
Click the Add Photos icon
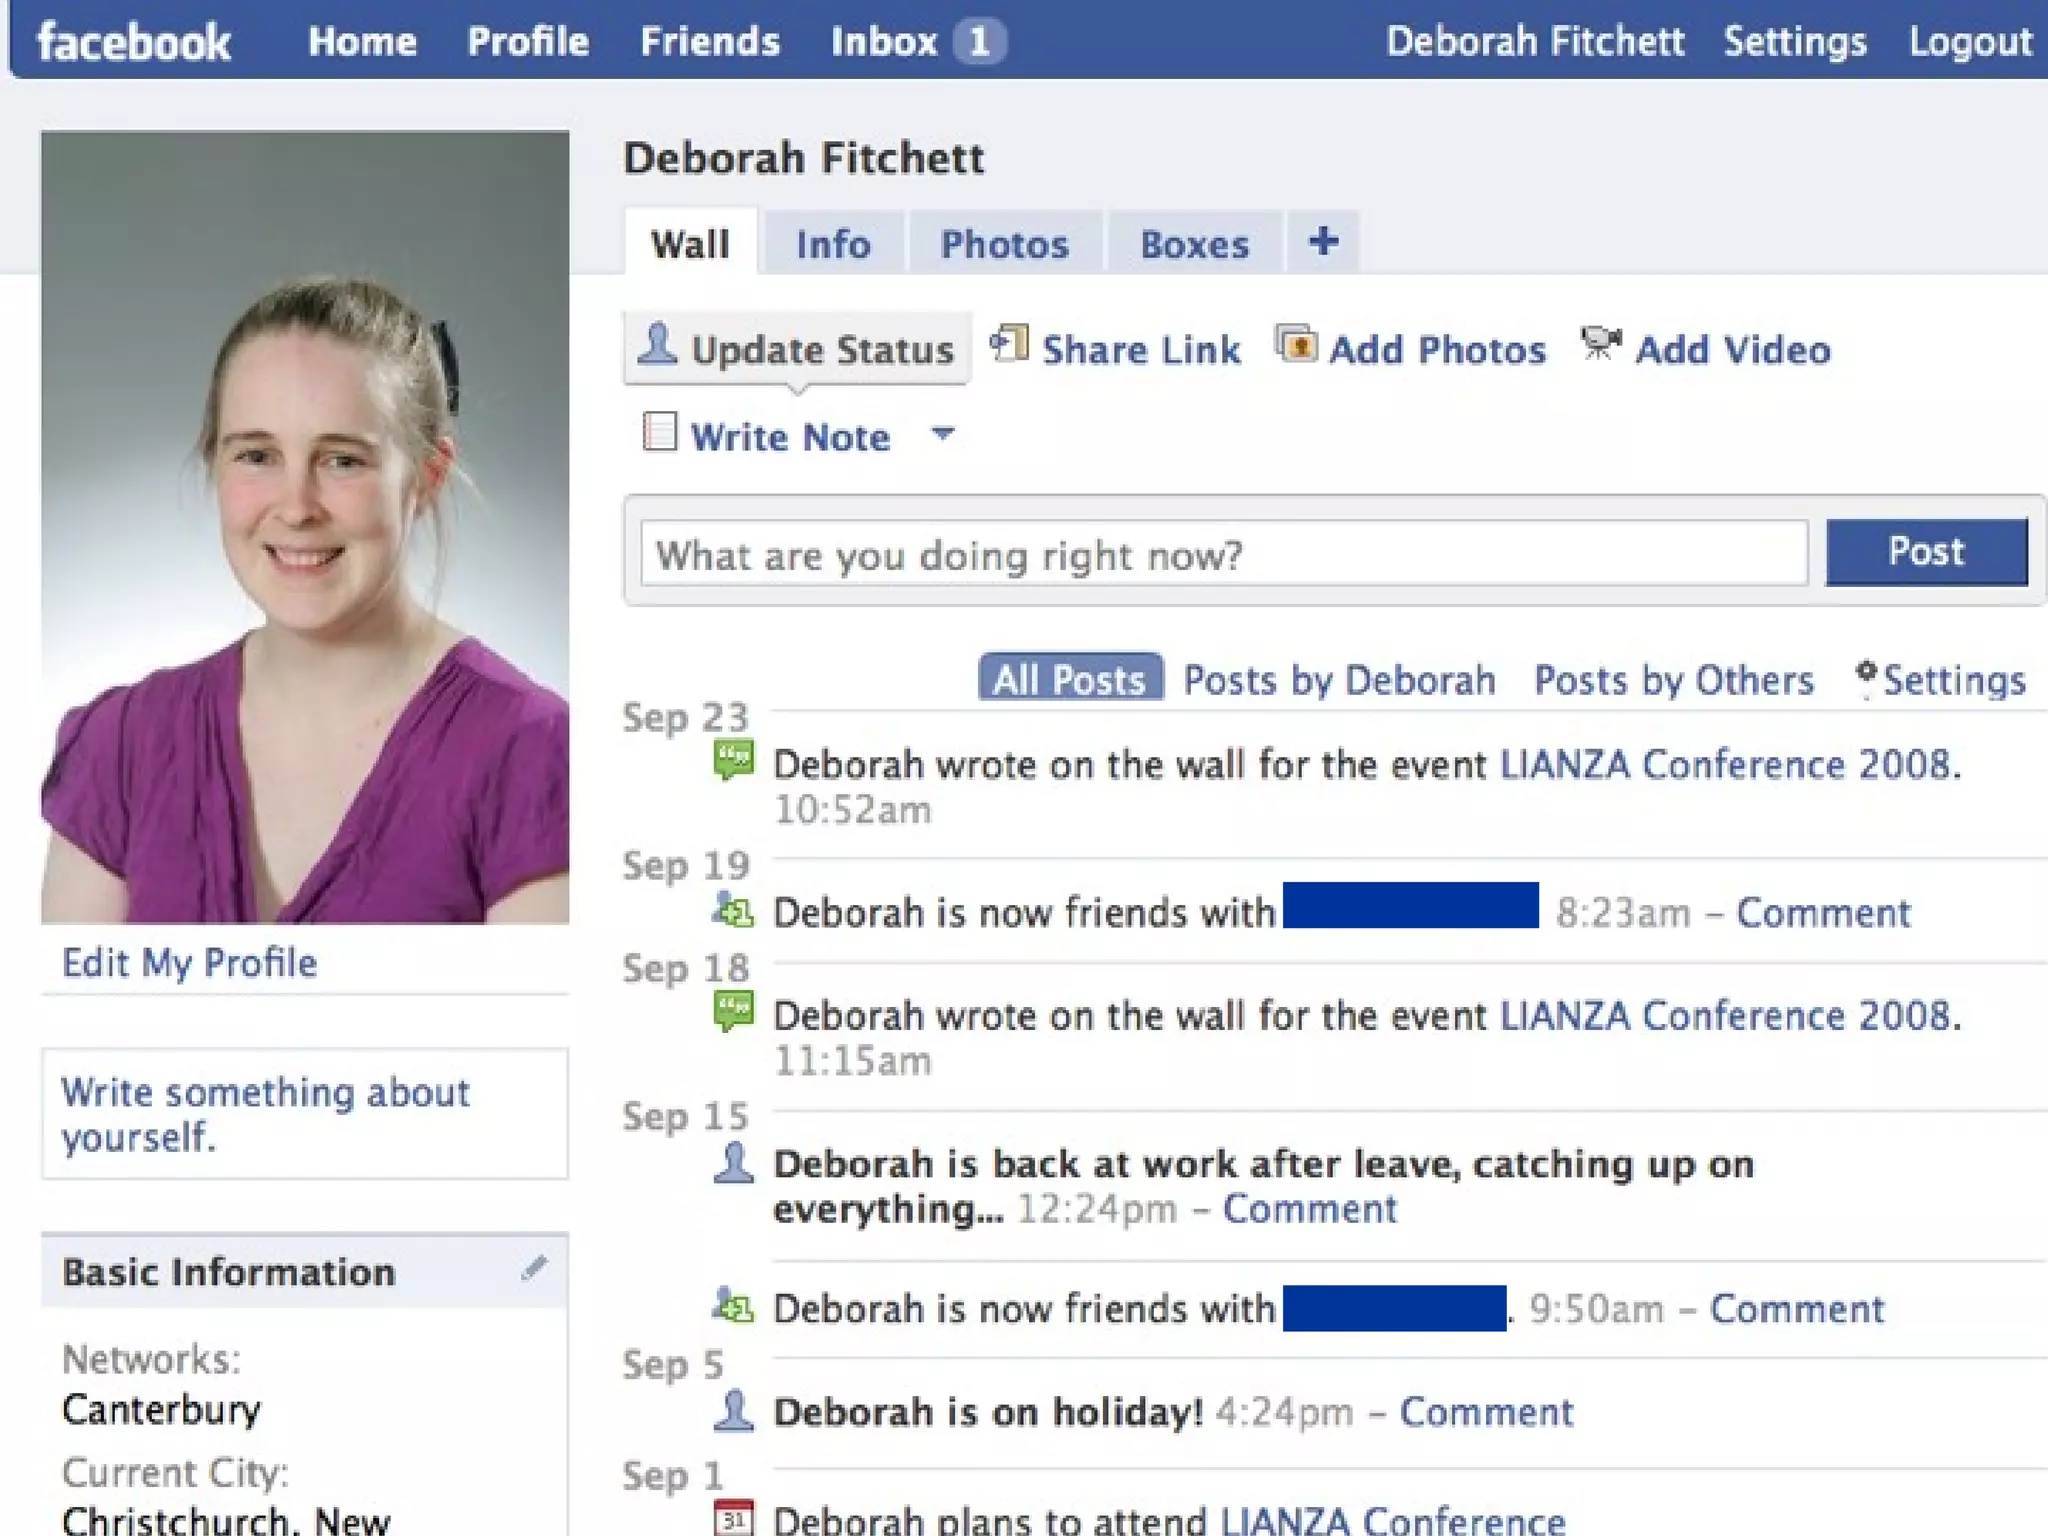point(1296,345)
